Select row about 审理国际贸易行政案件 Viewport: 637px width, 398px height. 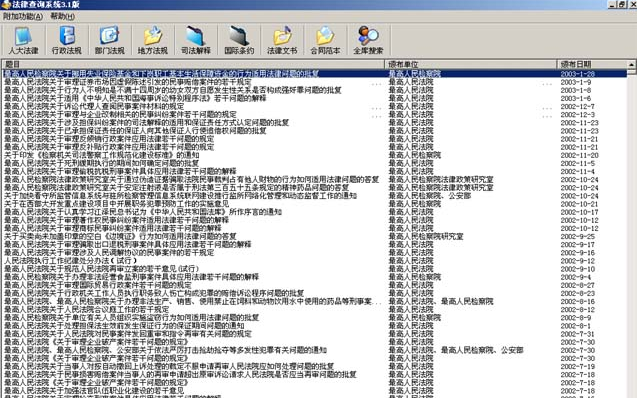click(315, 285)
